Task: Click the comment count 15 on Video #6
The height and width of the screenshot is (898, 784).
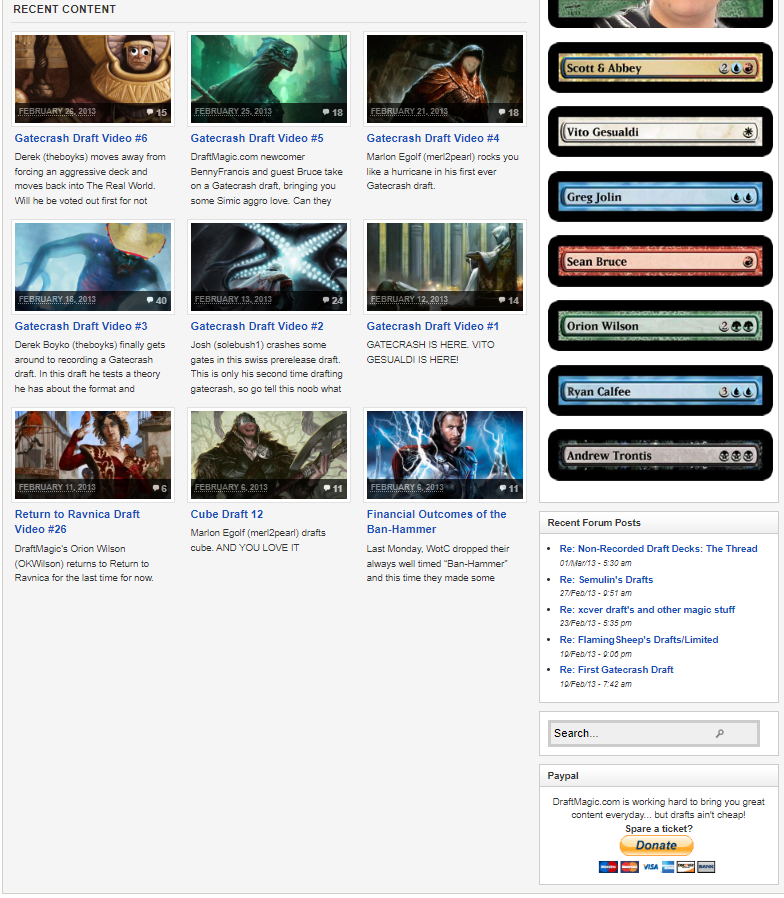Action: (157, 112)
